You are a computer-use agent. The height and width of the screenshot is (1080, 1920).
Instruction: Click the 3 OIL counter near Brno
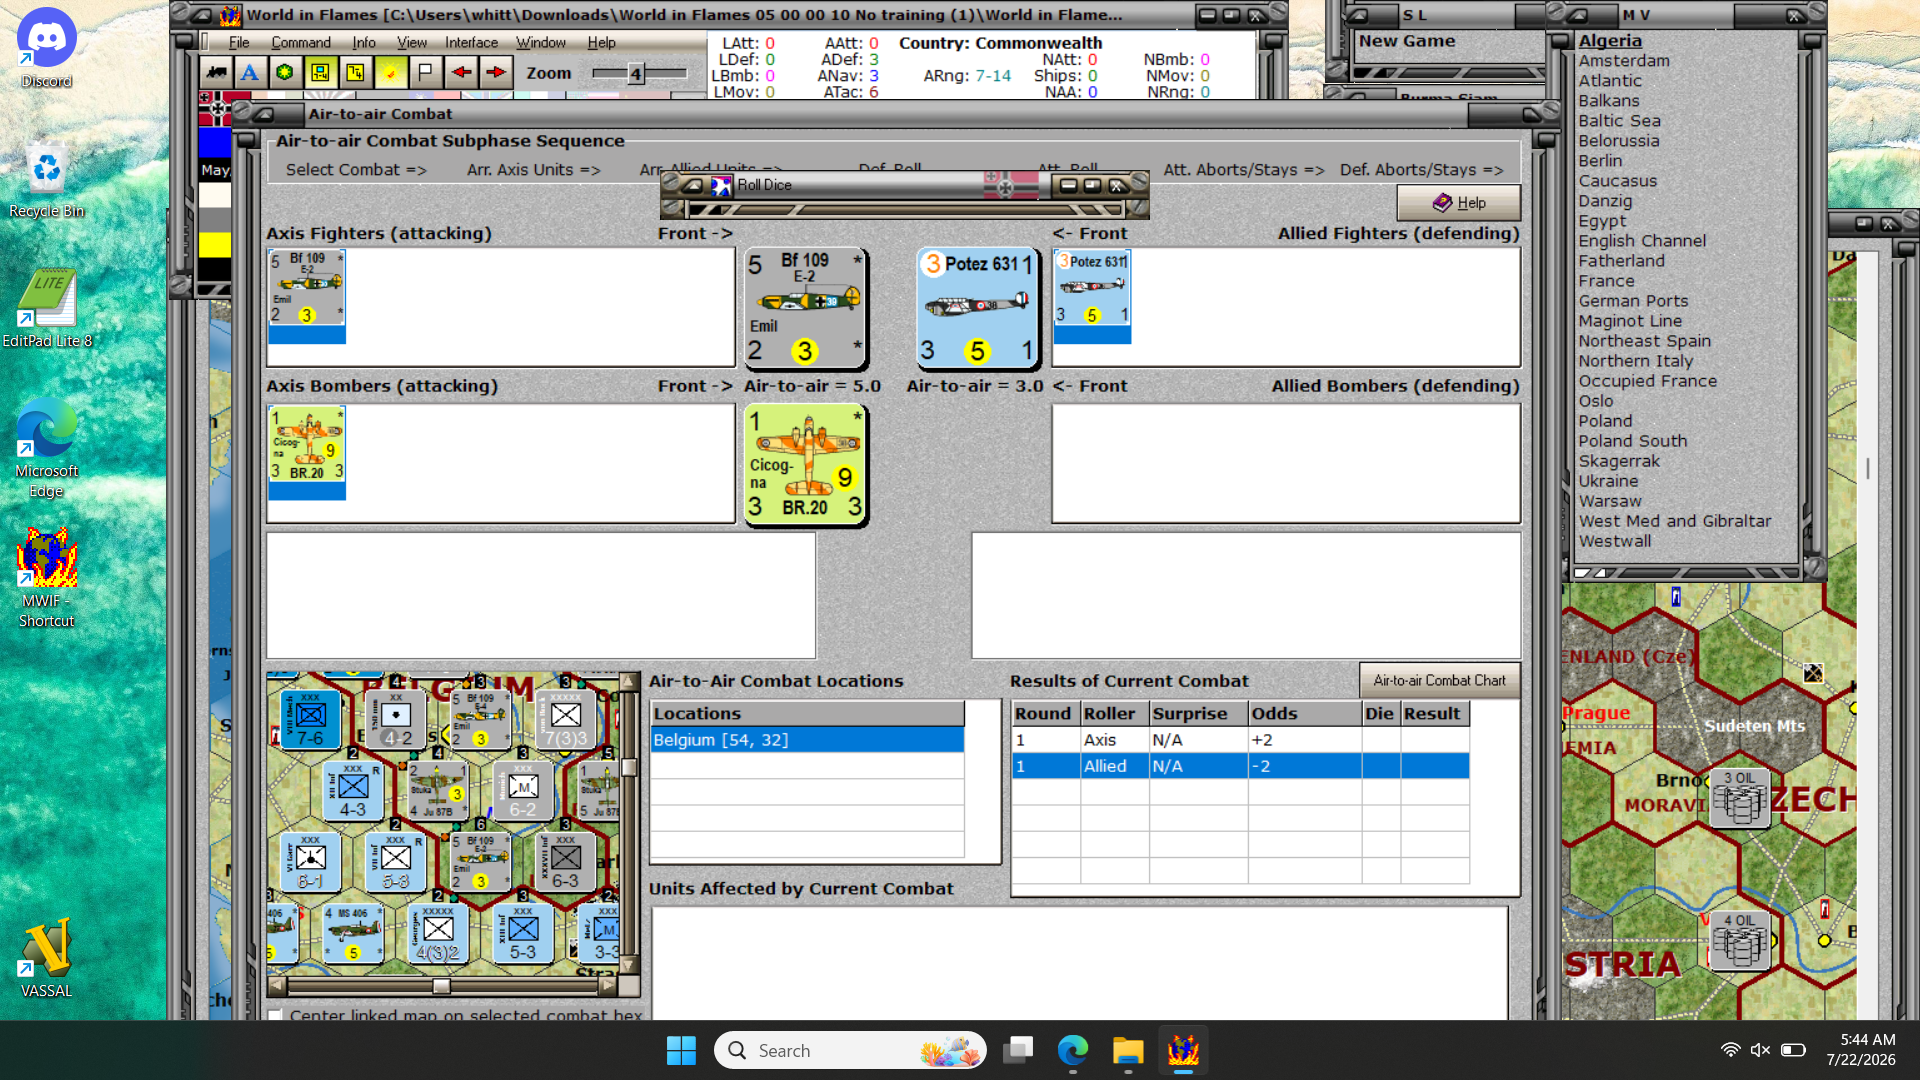coord(1740,798)
